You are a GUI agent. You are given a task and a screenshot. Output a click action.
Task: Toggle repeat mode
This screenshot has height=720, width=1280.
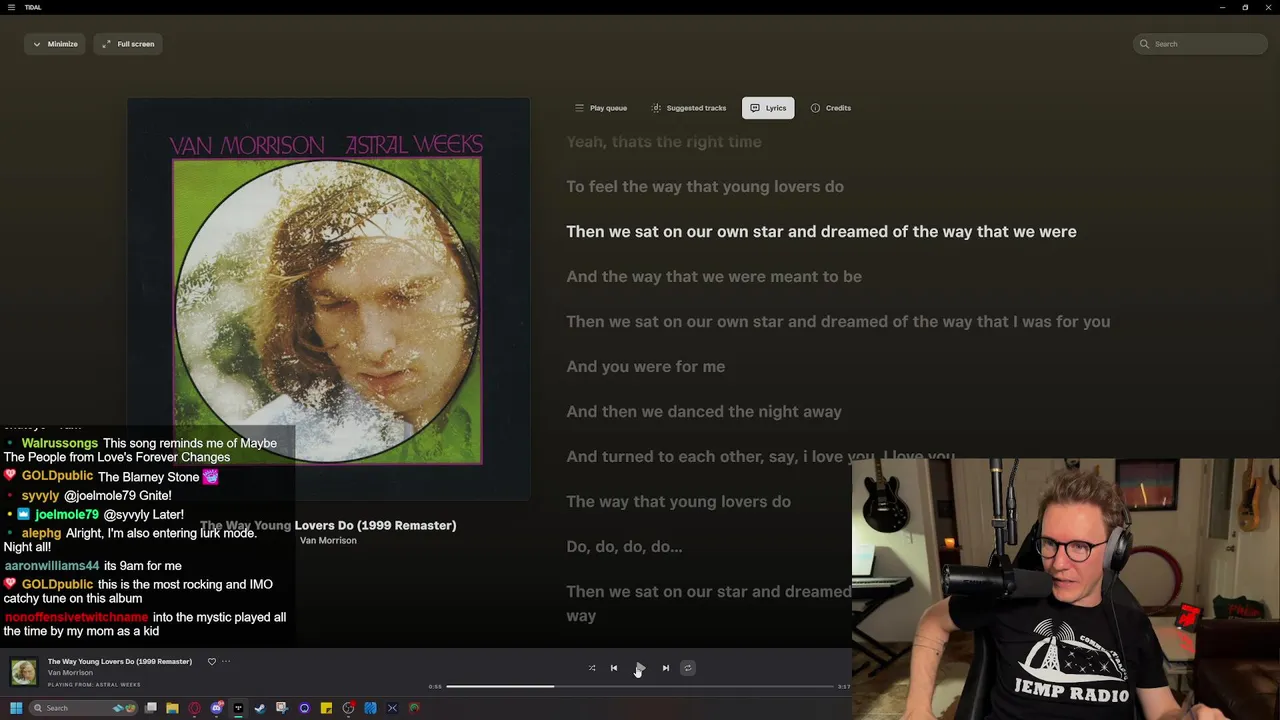tap(688, 668)
